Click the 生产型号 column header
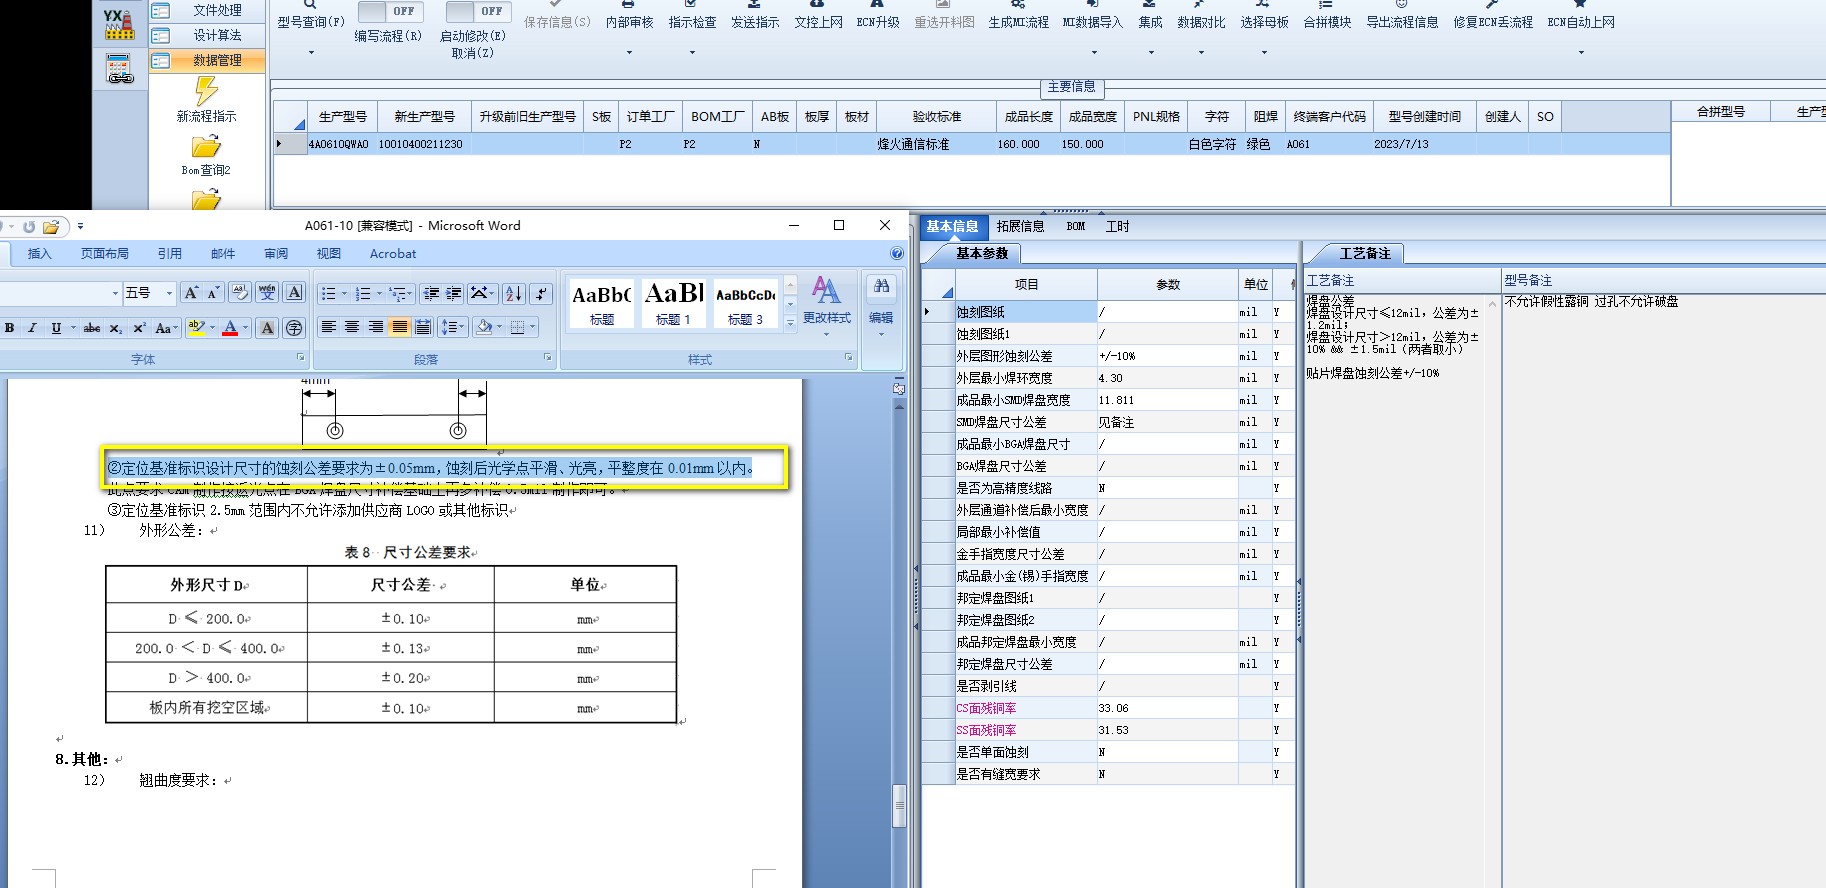Image resolution: width=1826 pixels, height=888 pixels. pyautogui.click(x=342, y=117)
